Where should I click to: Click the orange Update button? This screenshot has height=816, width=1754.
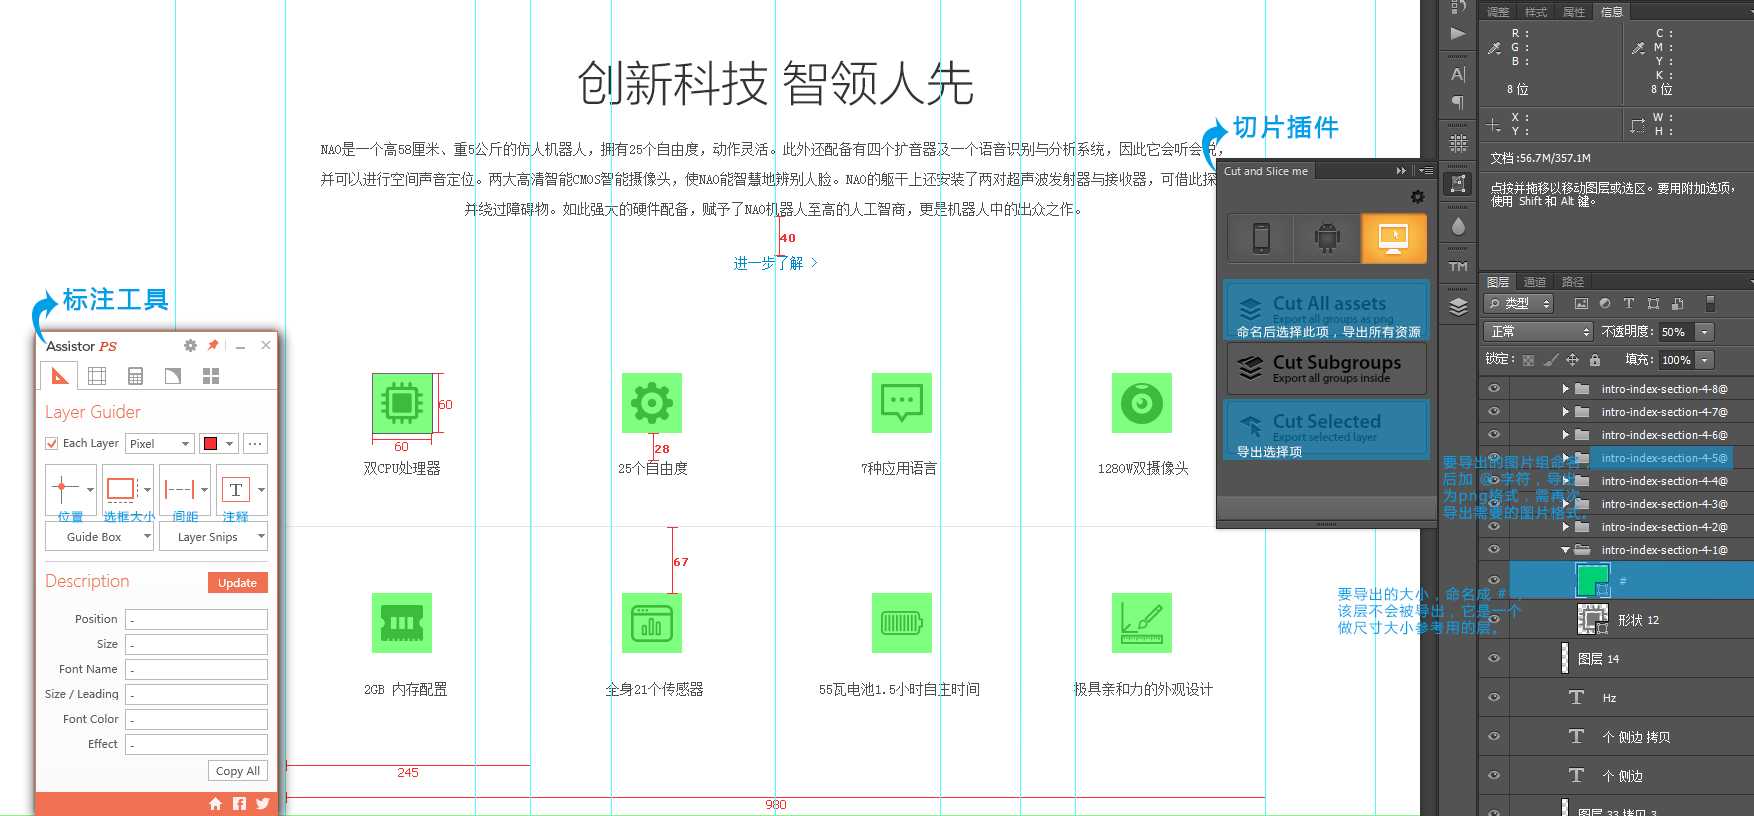point(237,582)
